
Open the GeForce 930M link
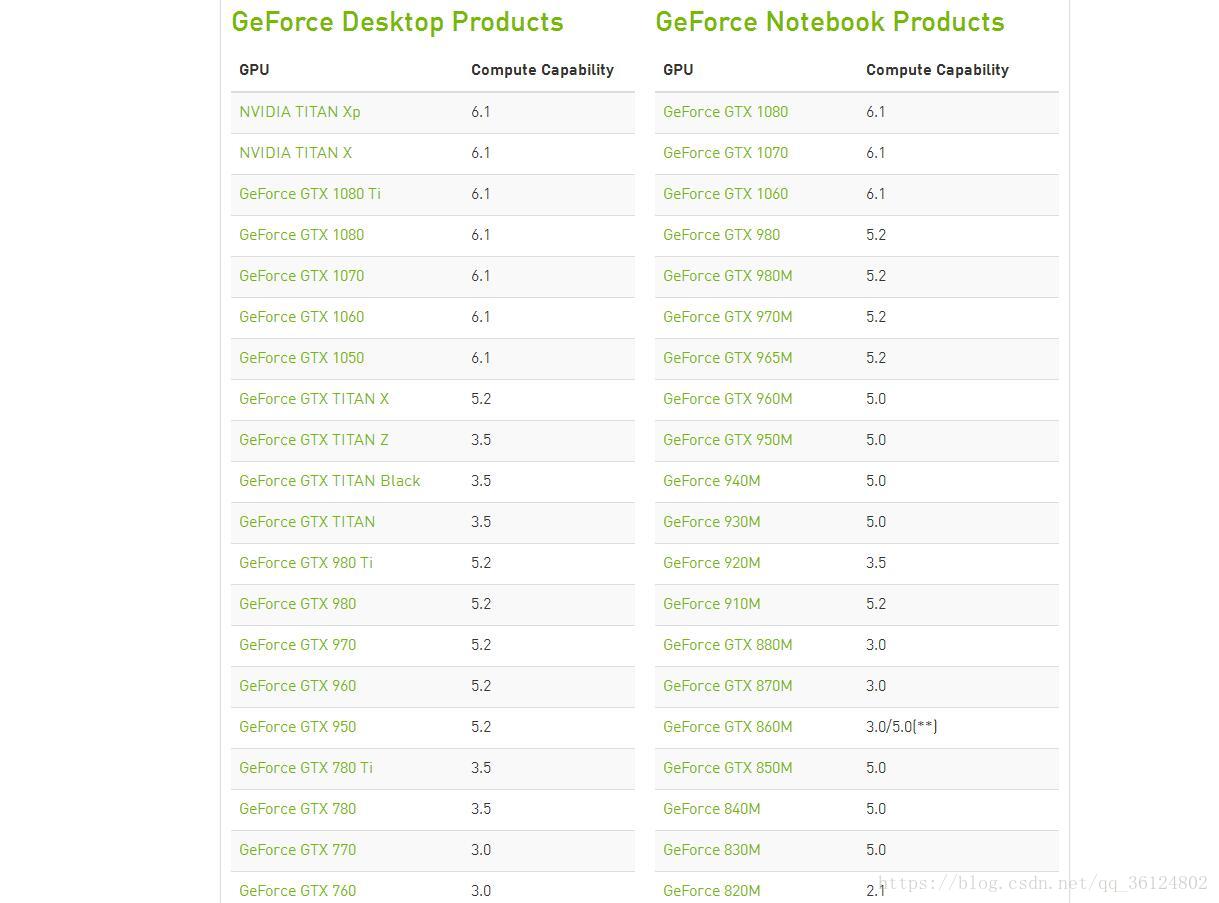711,522
